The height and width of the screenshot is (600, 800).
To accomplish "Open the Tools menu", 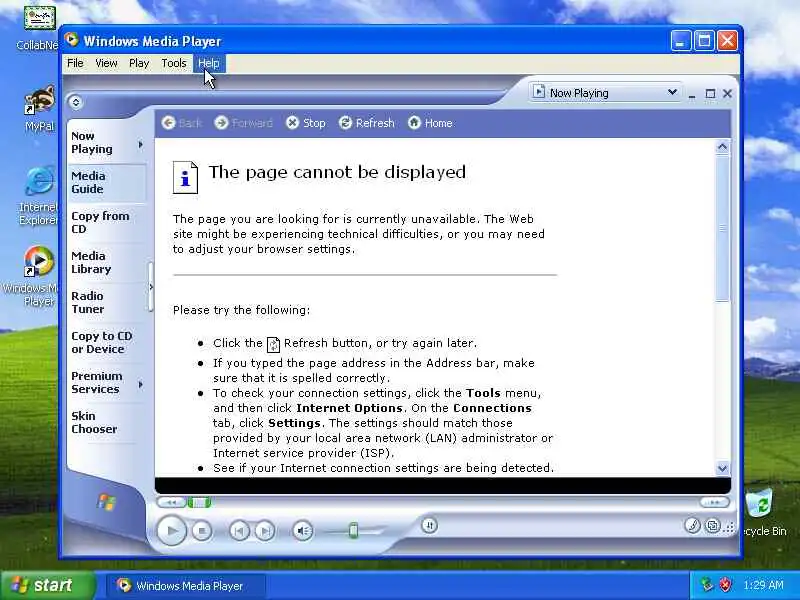I will click(174, 63).
